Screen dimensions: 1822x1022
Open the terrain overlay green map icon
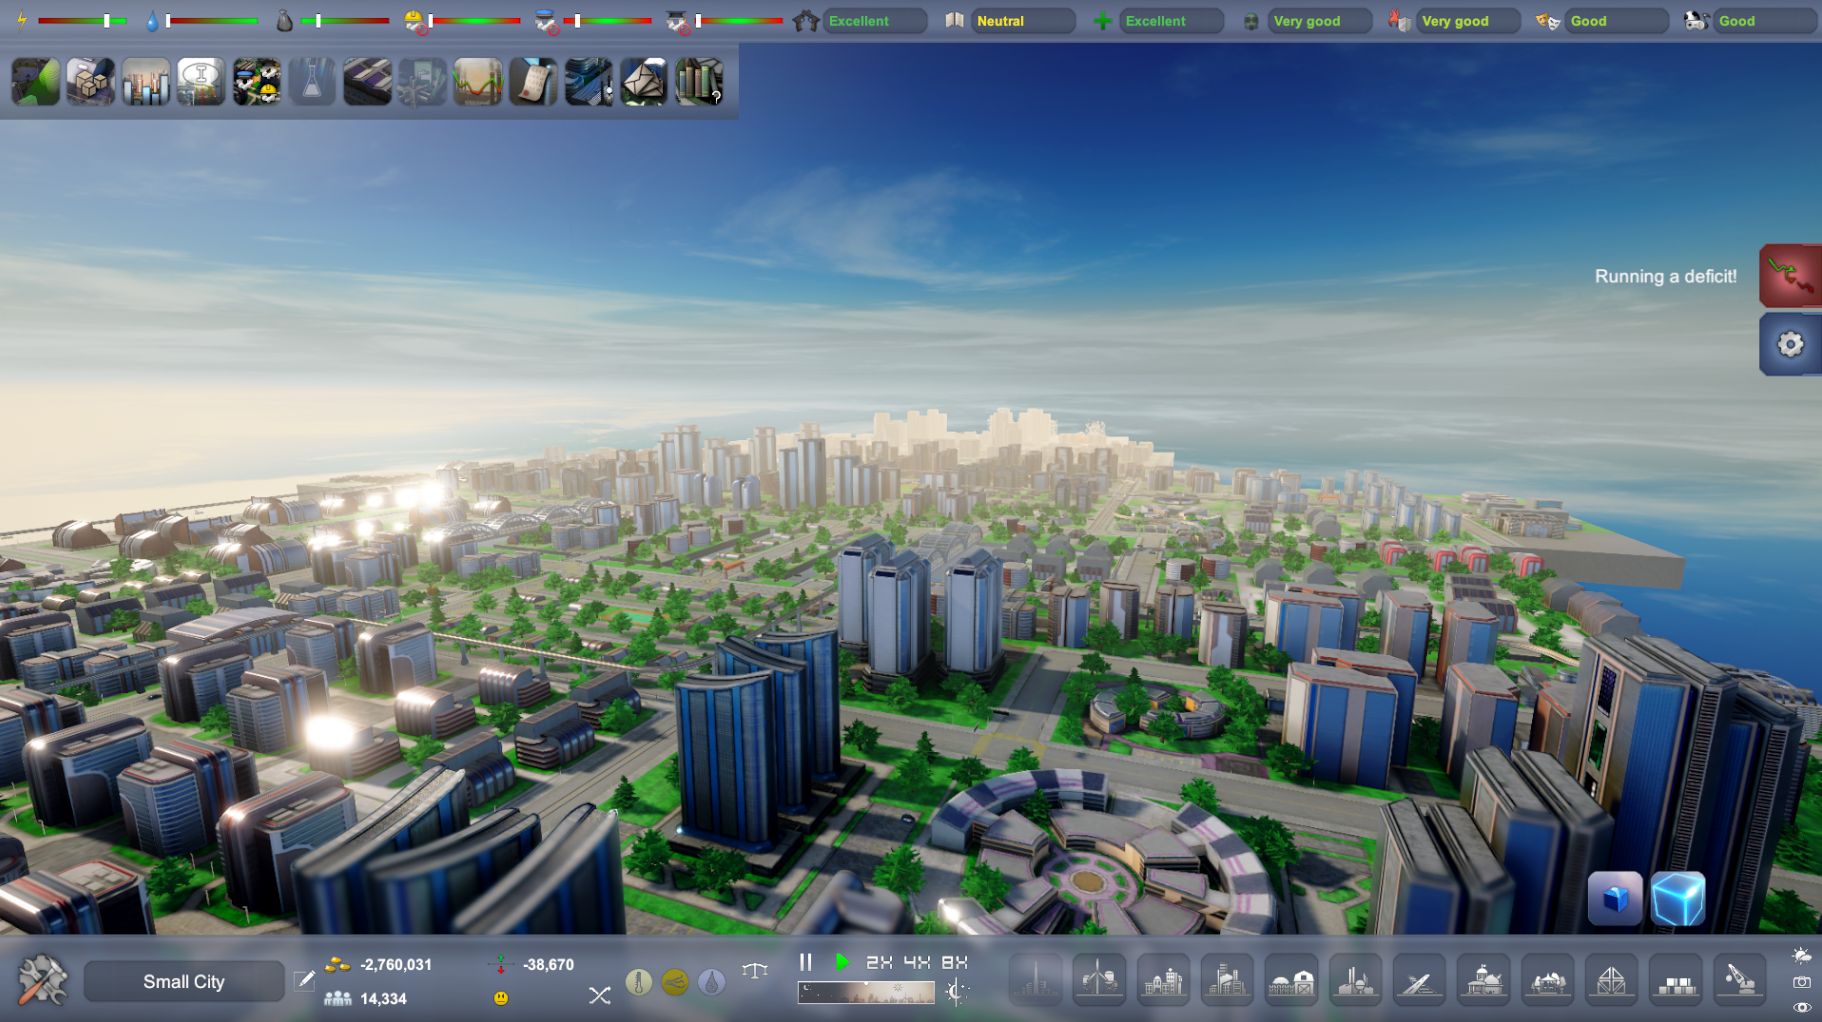click(x=35, y=81)
